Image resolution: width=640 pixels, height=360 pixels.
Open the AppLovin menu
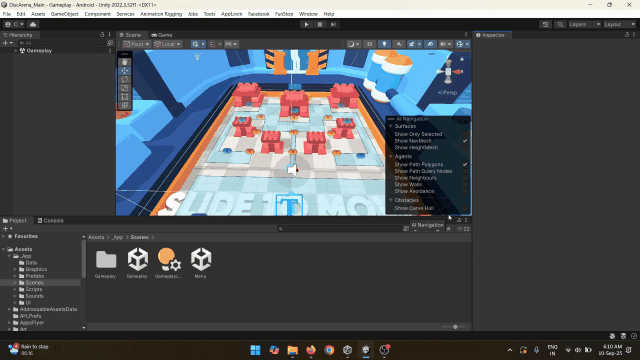point(232,14)
